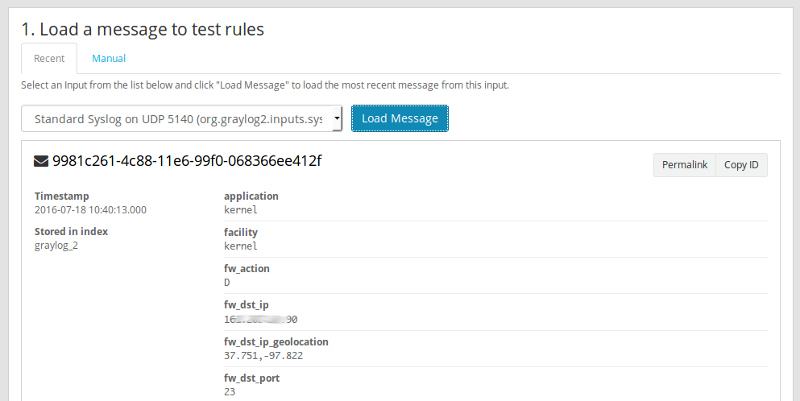Click the fw_dst_port value 23

230,392
